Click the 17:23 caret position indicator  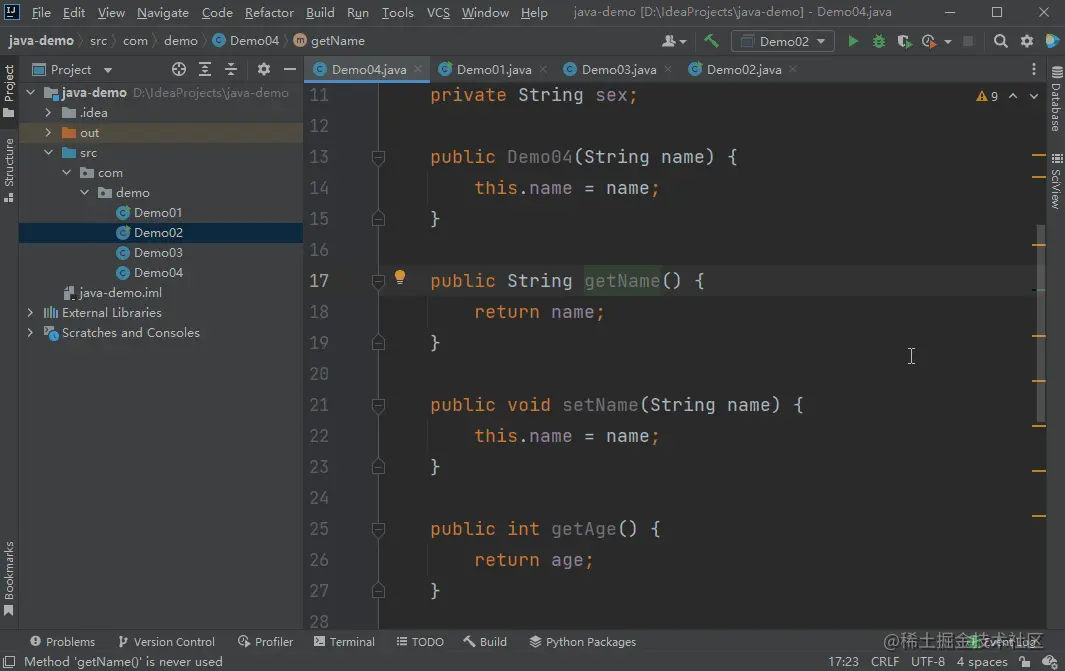[x=843, y=661]
